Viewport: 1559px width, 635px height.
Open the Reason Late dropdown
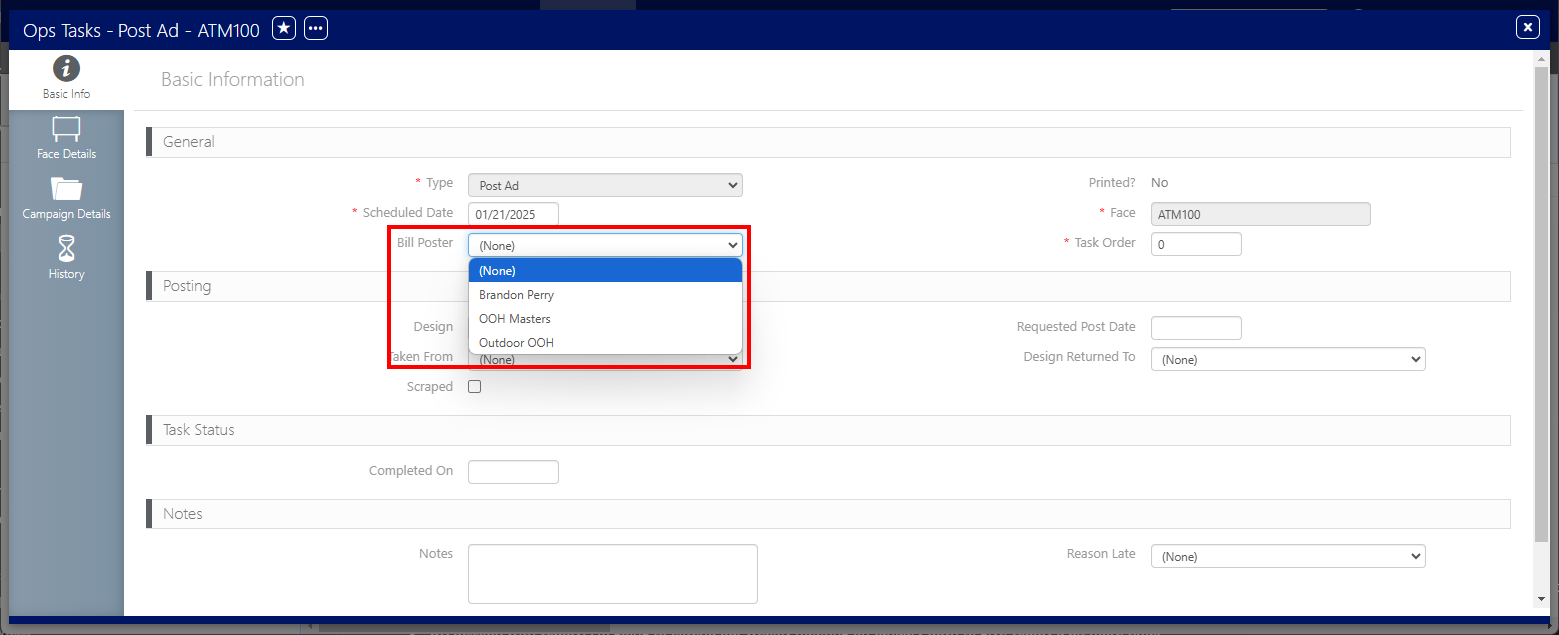(1288, 556)
